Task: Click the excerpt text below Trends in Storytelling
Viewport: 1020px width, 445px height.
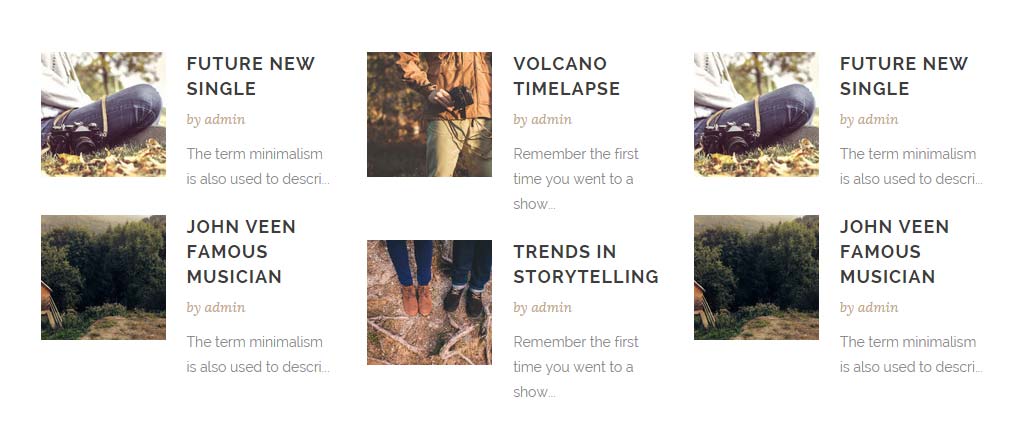Action: click(x=575, y=367)
